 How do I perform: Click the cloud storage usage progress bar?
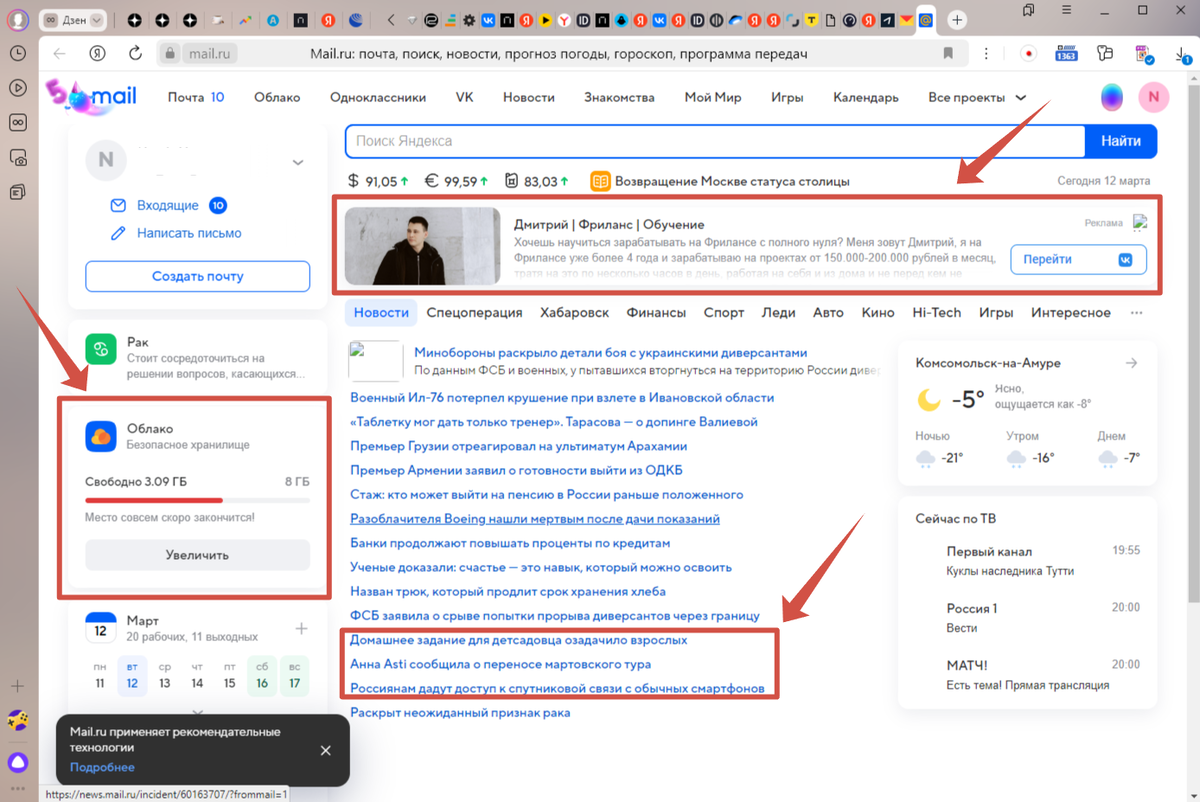(x=197, y=499)
